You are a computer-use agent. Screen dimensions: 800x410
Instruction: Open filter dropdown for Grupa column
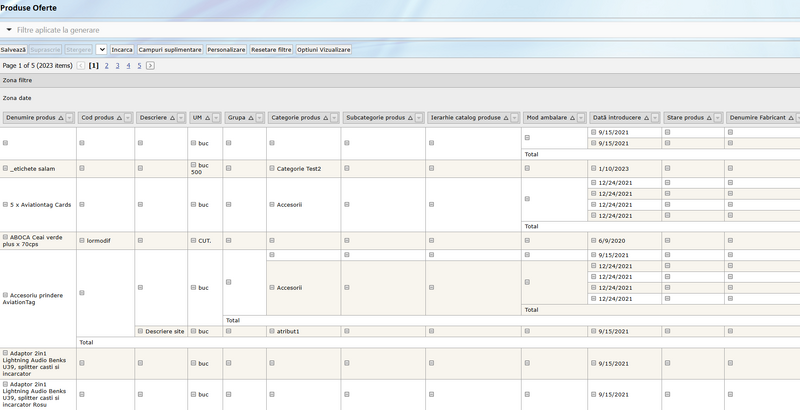click(x=260, y=118)
